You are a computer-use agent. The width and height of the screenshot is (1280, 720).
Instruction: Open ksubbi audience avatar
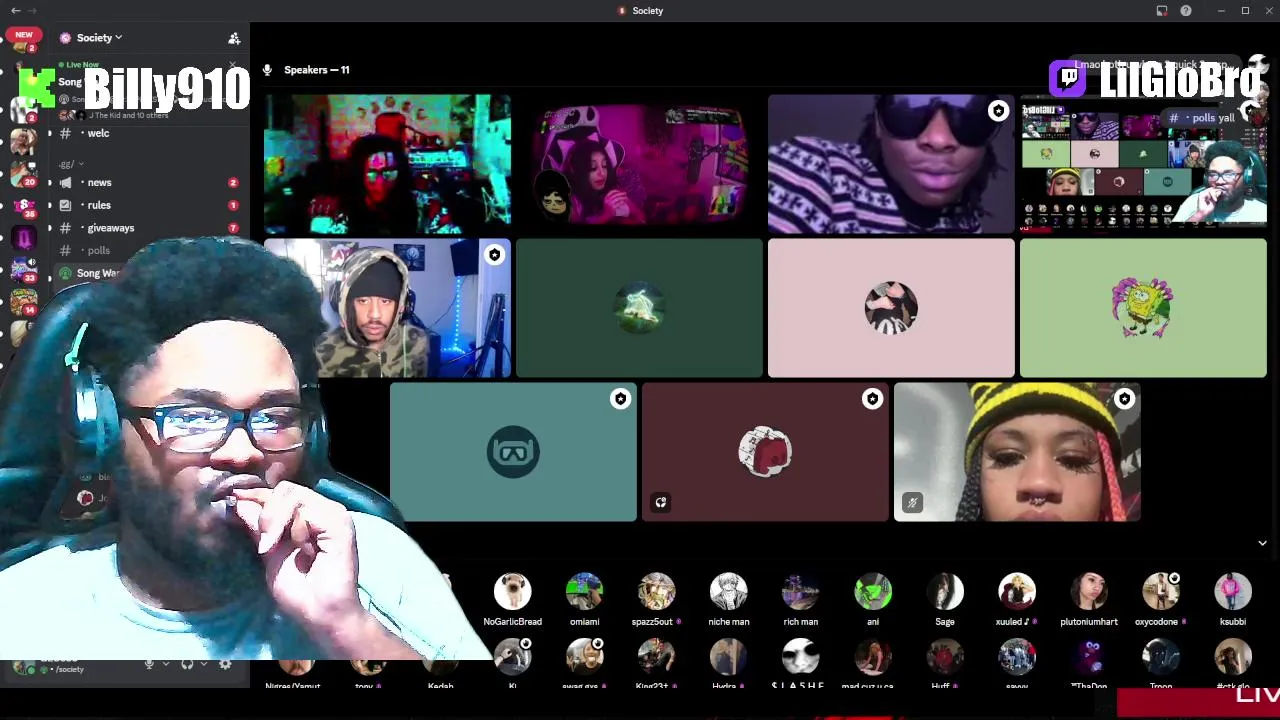[1233, 591]
